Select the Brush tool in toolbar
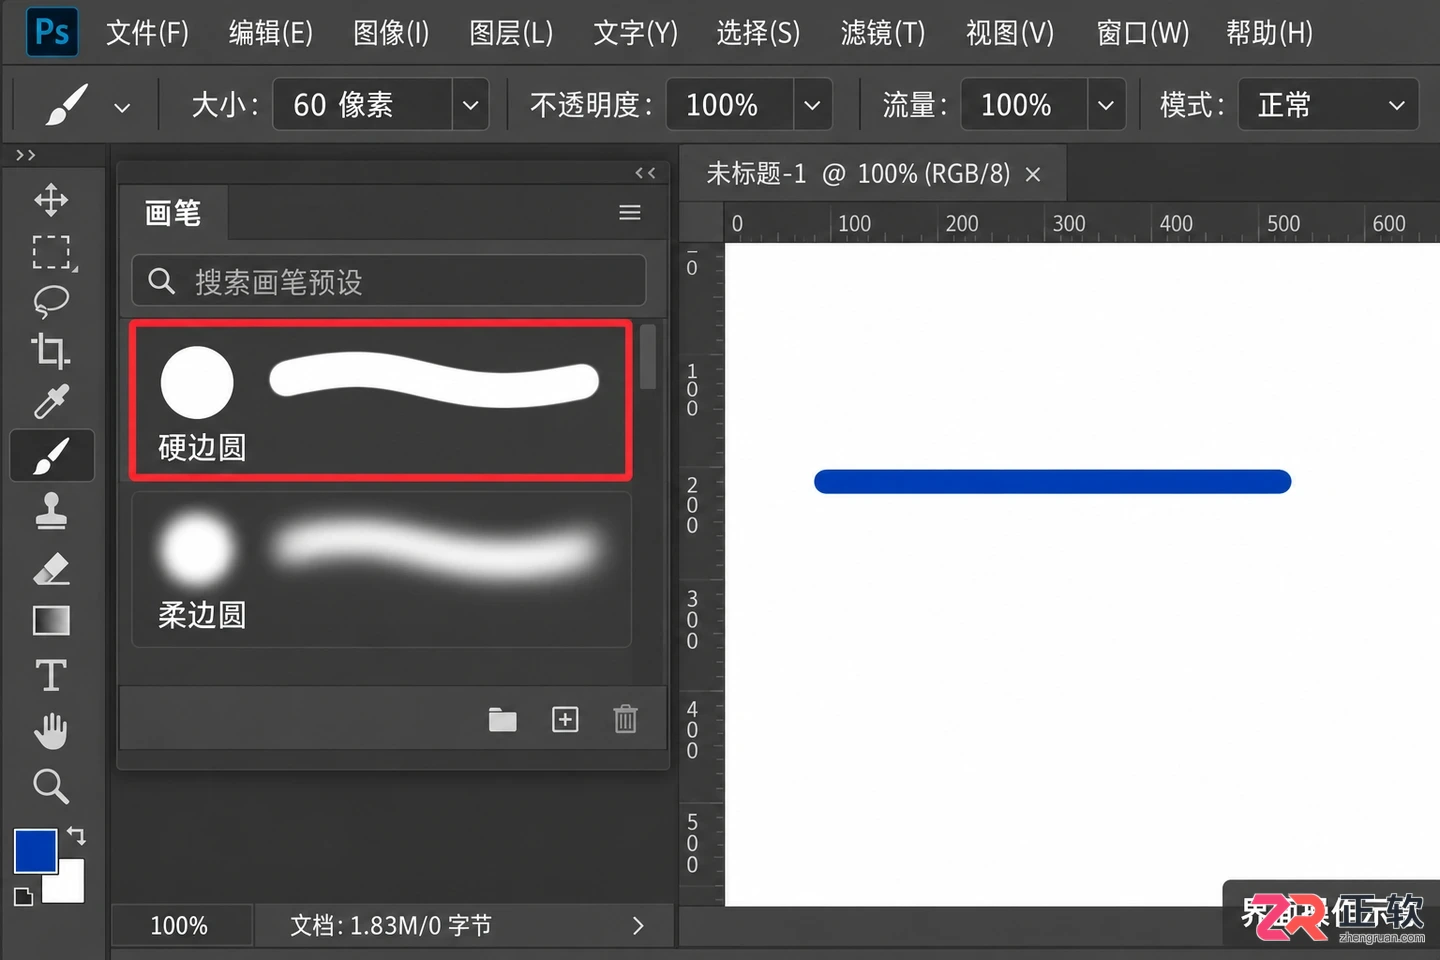The image size is (1440, 960). coord(52,456)
